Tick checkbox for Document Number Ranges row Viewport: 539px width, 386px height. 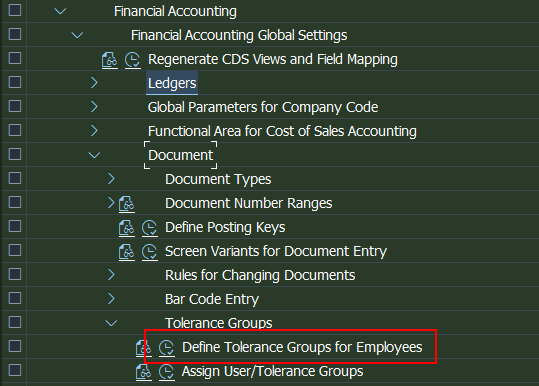tap(15, 202)
